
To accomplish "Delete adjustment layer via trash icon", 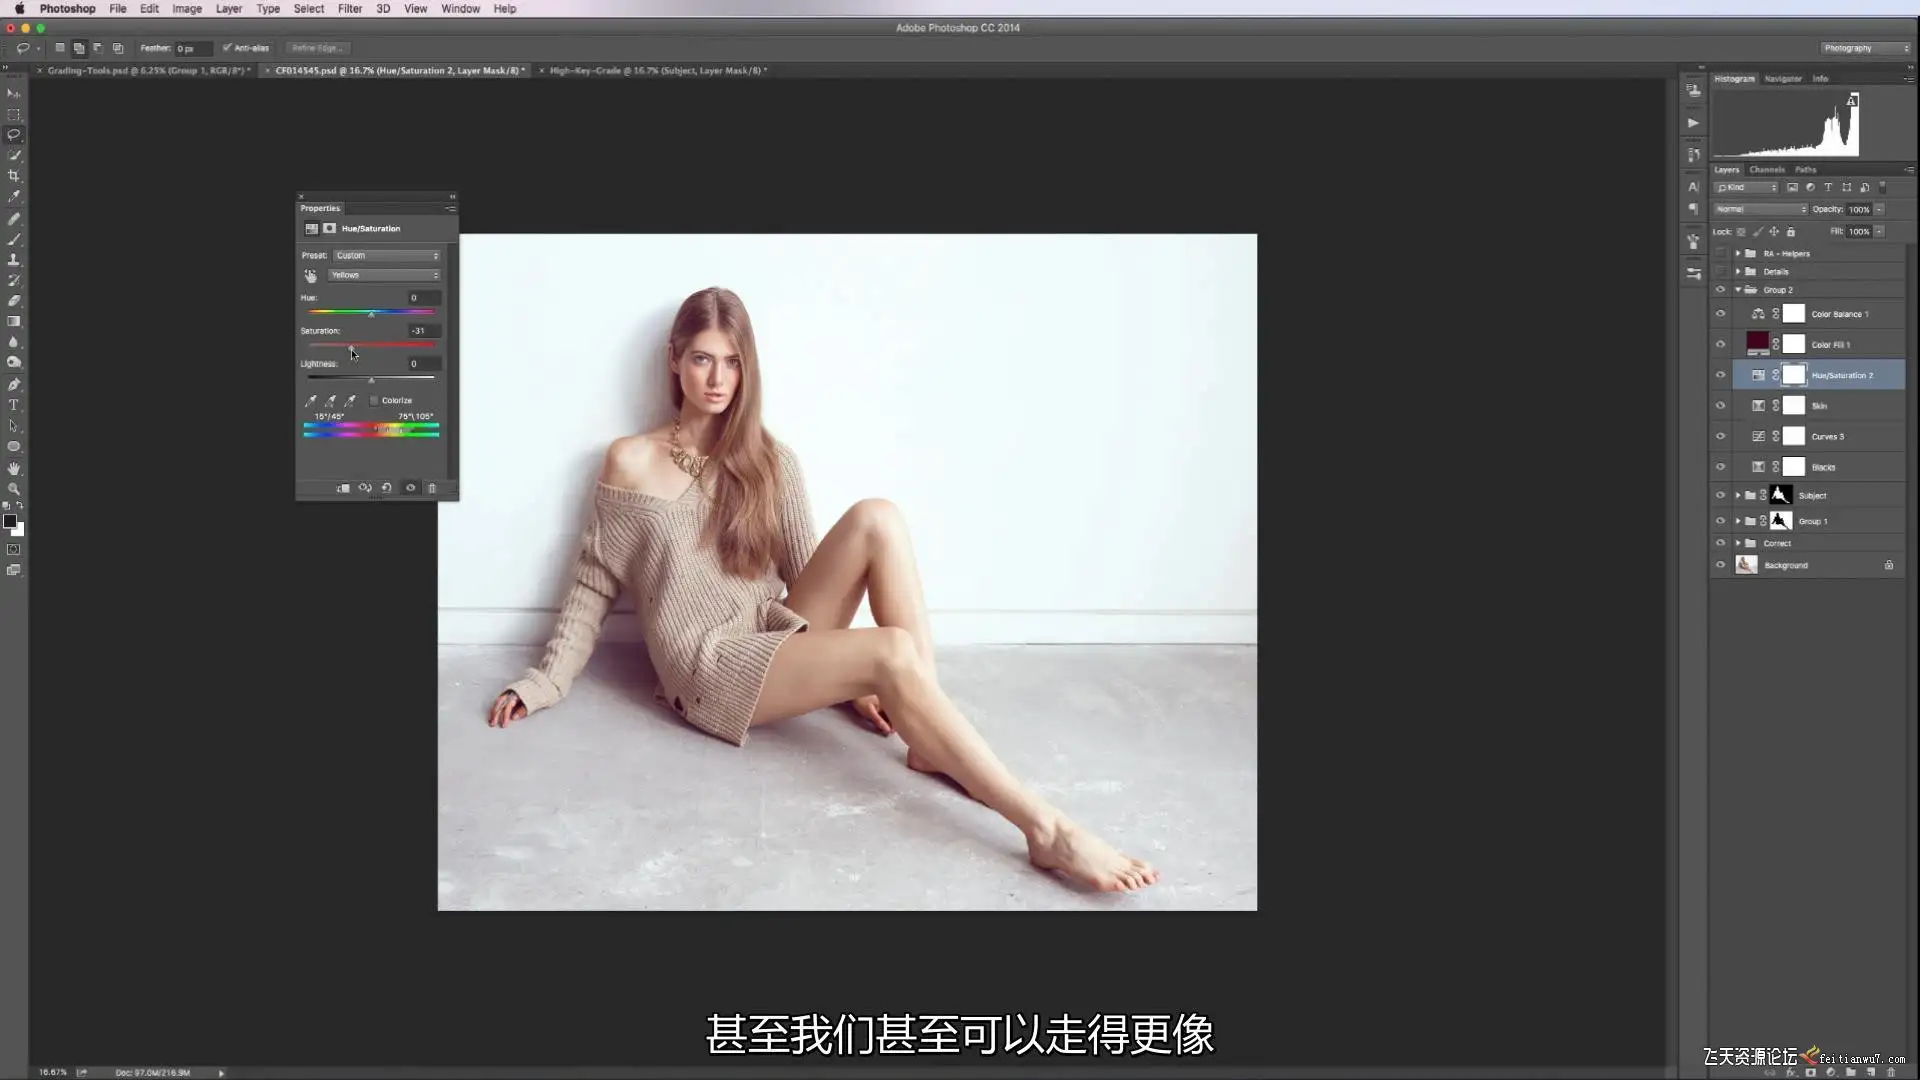I will point(432,488).
